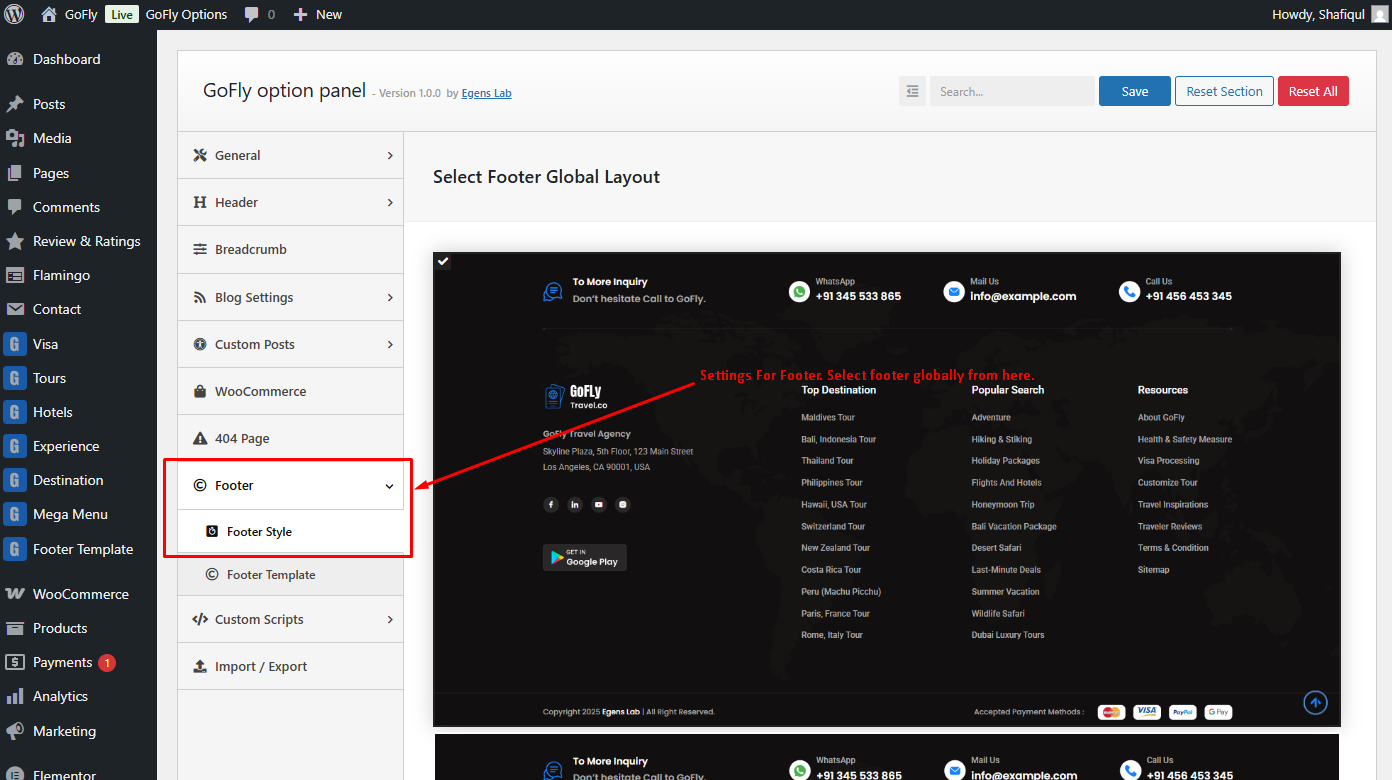This screenshot has width=1392, height=780.
Task: Select the first footer layout thumbnail
Action: 887,489
